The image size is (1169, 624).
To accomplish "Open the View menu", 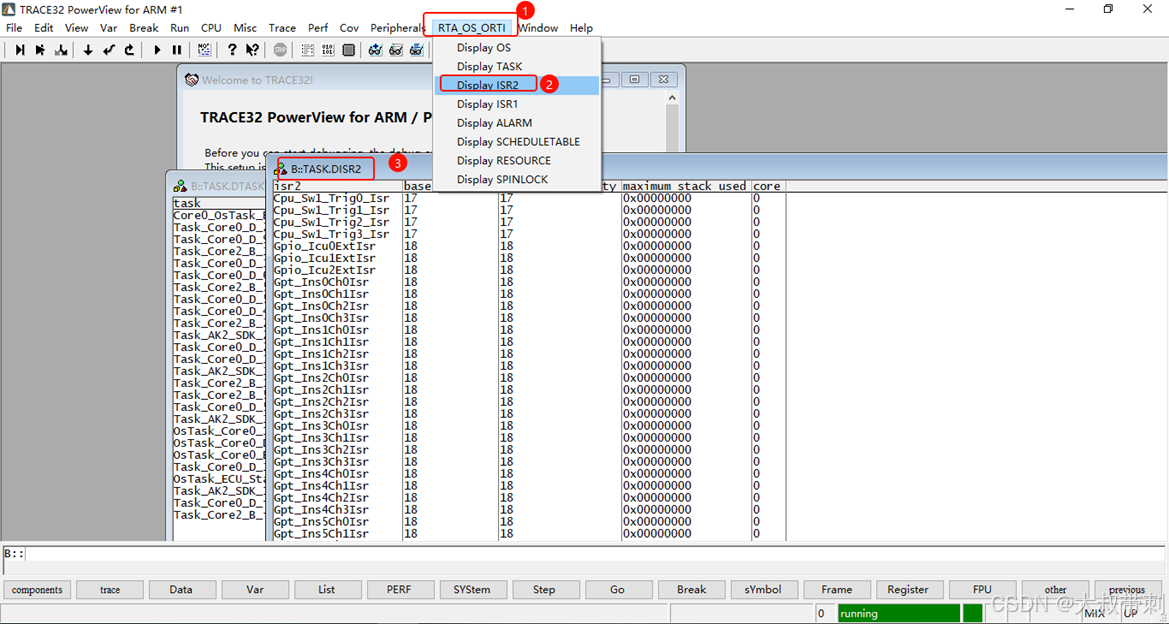I will point(76,28).
